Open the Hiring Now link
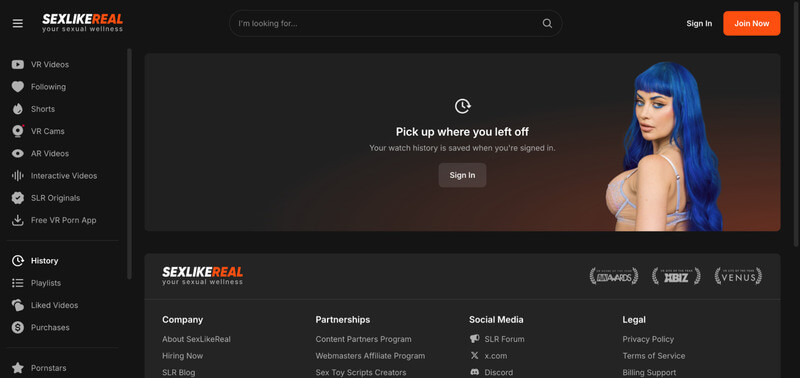The height and width of the screenshot is (378, 800). (x=183, y=356)
